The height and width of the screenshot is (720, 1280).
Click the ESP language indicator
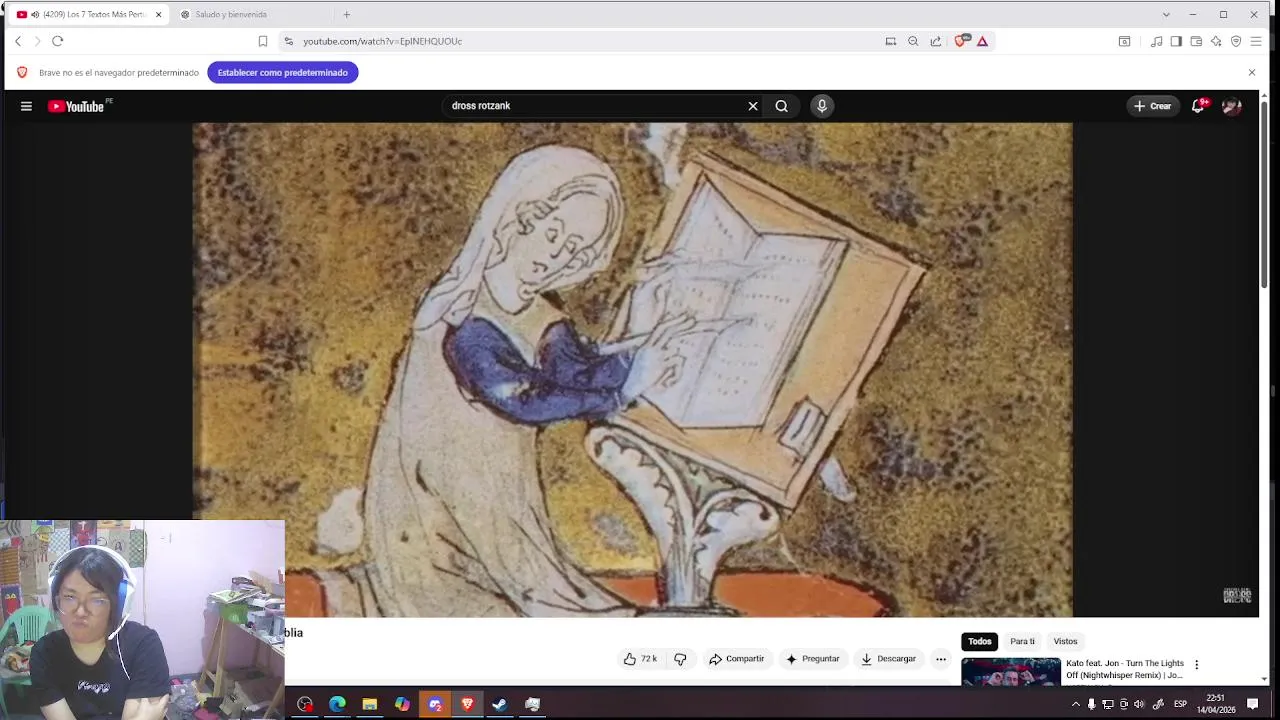(1180, 704)
